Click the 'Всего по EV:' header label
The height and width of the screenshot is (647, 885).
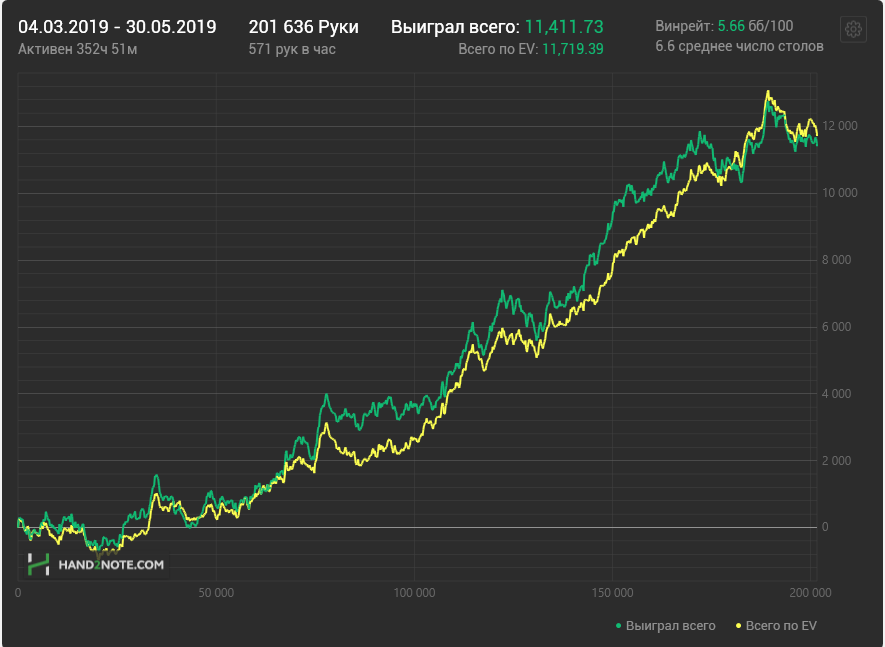click(498, 49)
